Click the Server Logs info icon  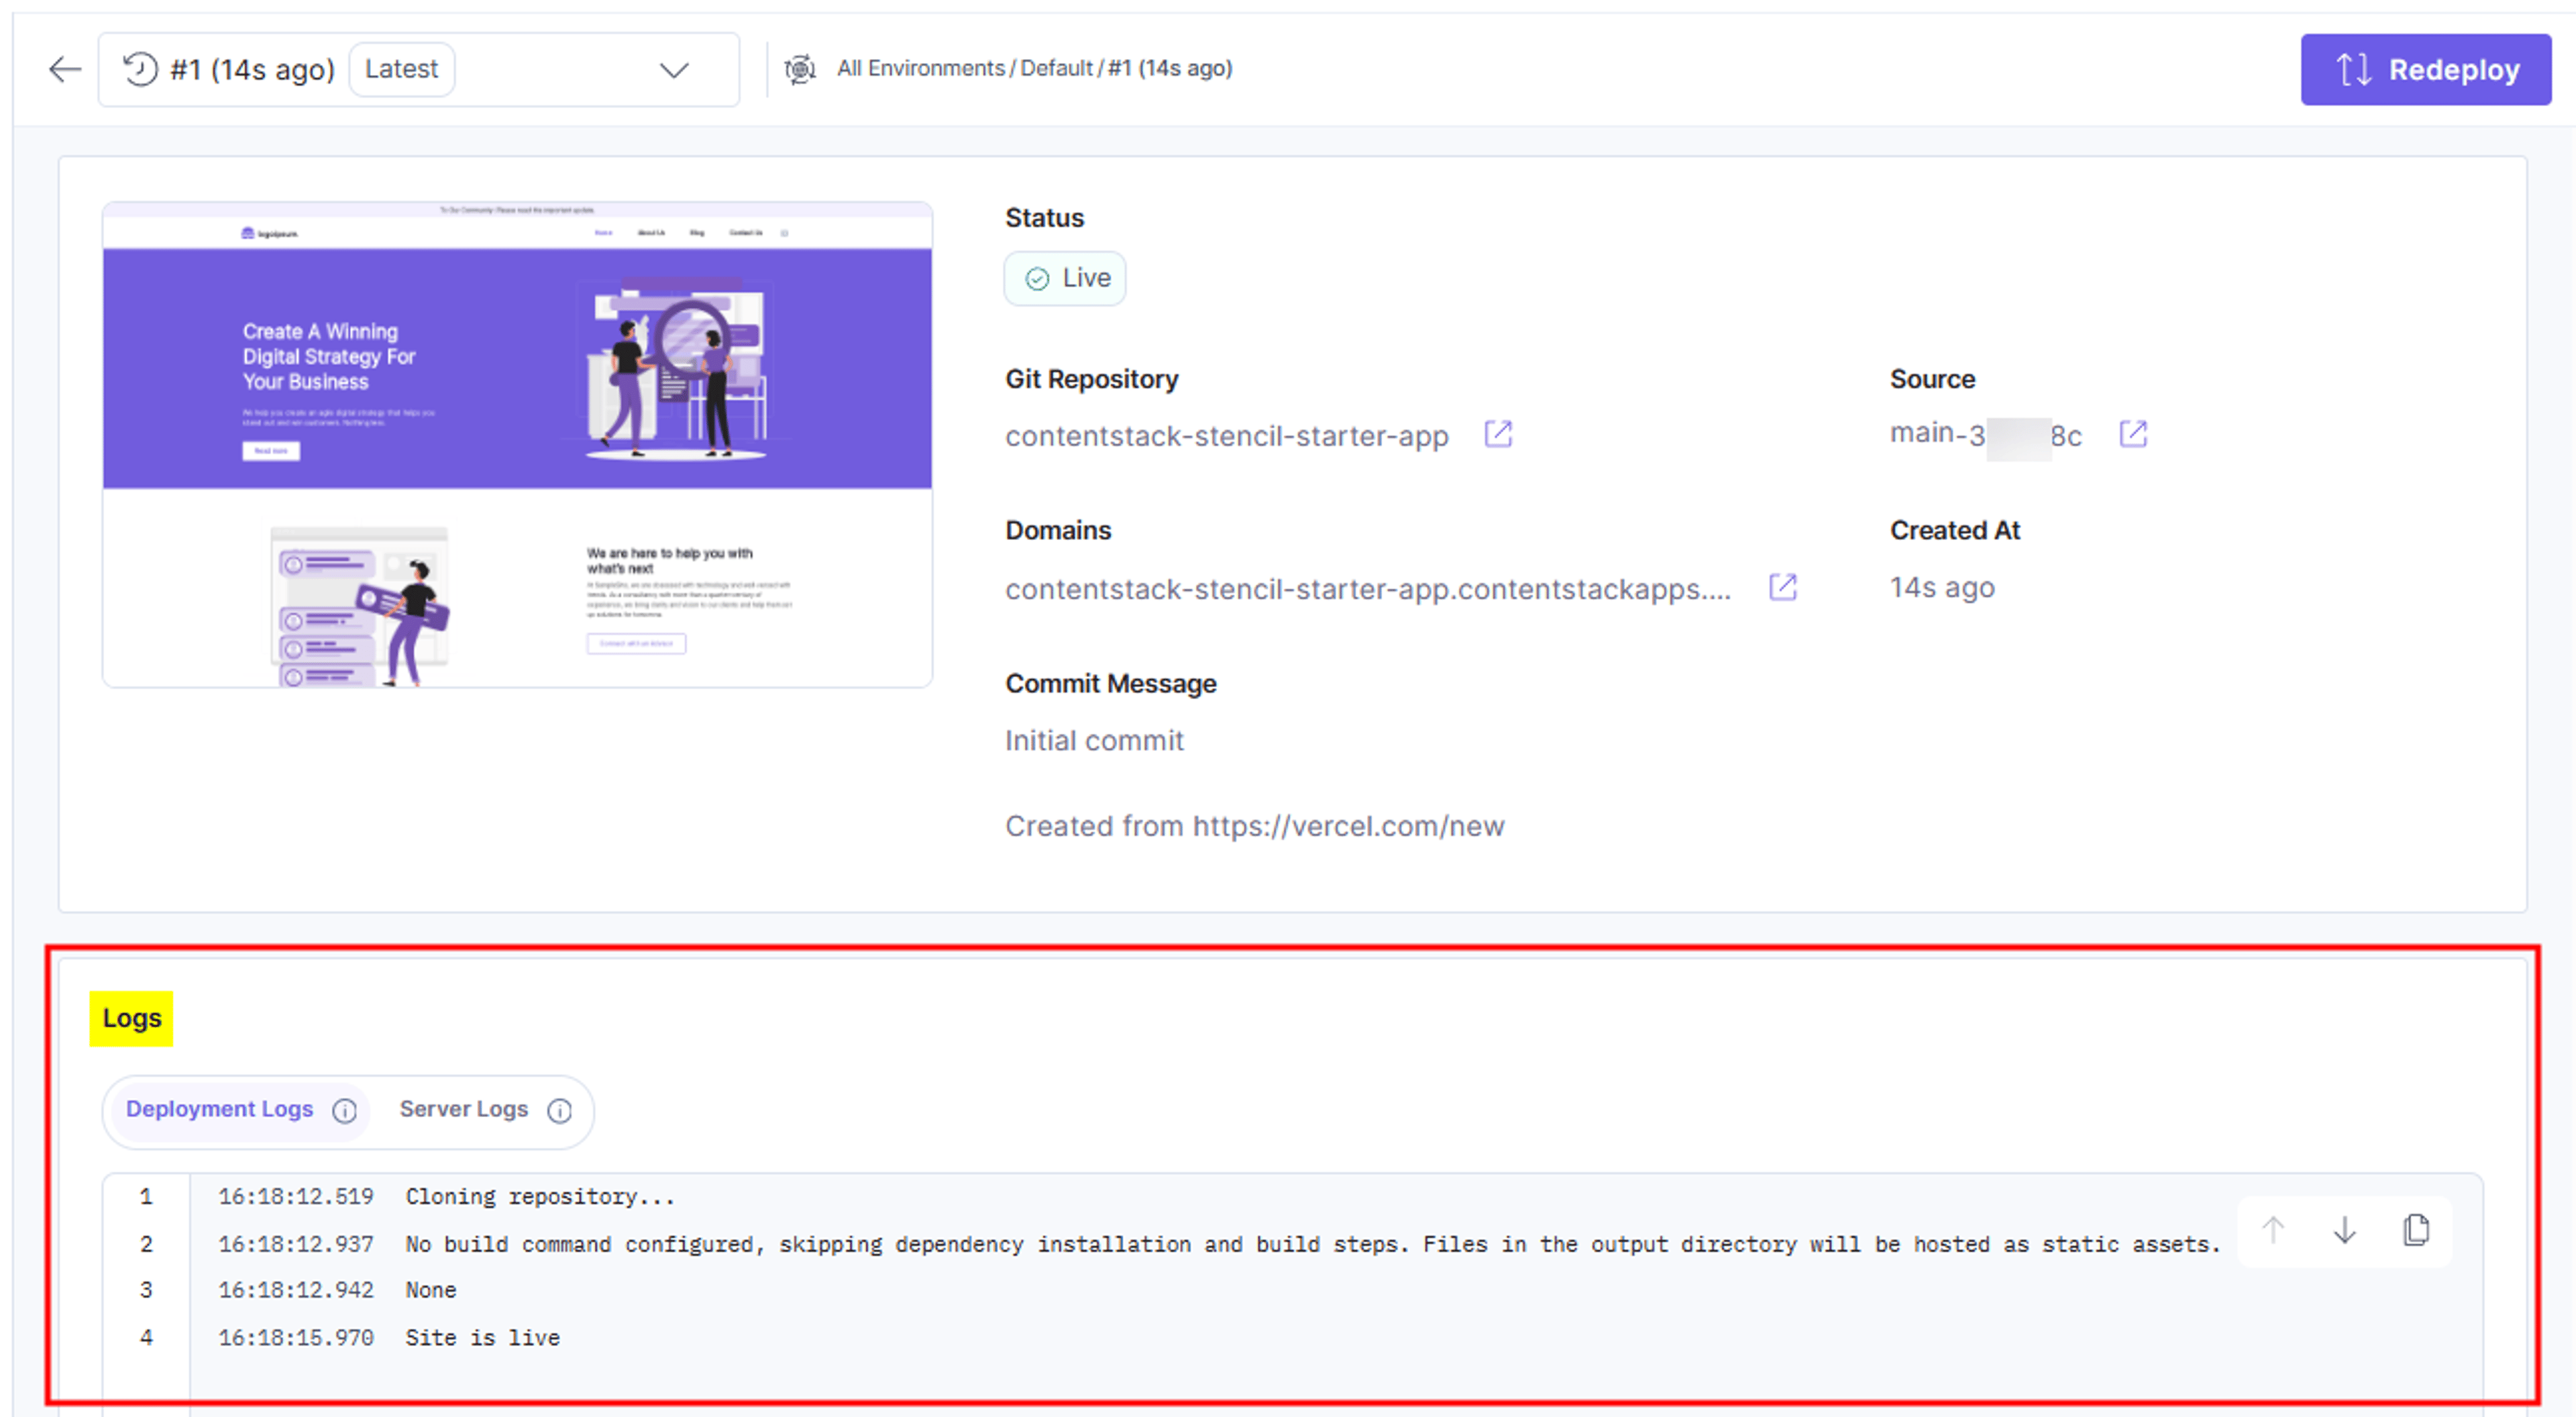(560, 1111)
